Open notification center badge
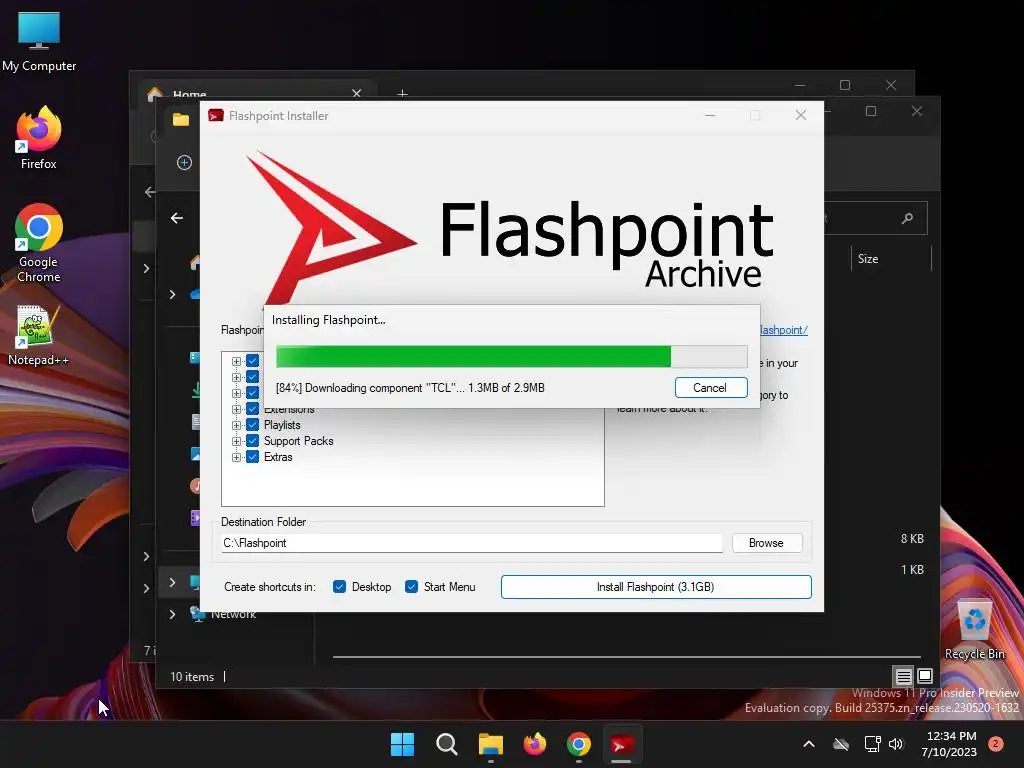The image size is (1024, 768). (996, 743)
